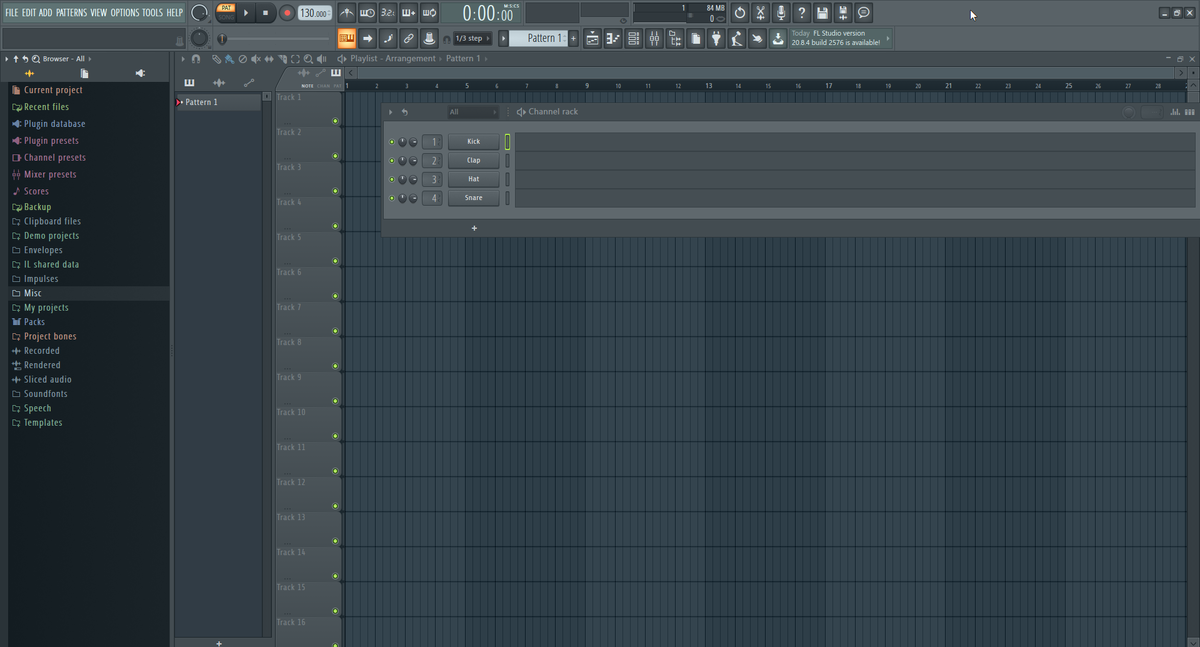
Task: Open the Hat channel button
Action: 474,179
